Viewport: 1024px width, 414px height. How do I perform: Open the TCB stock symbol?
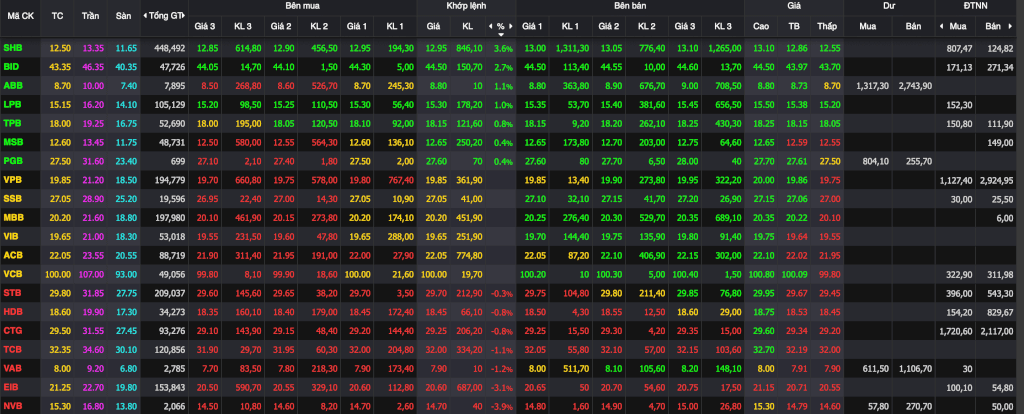point(12,349)
